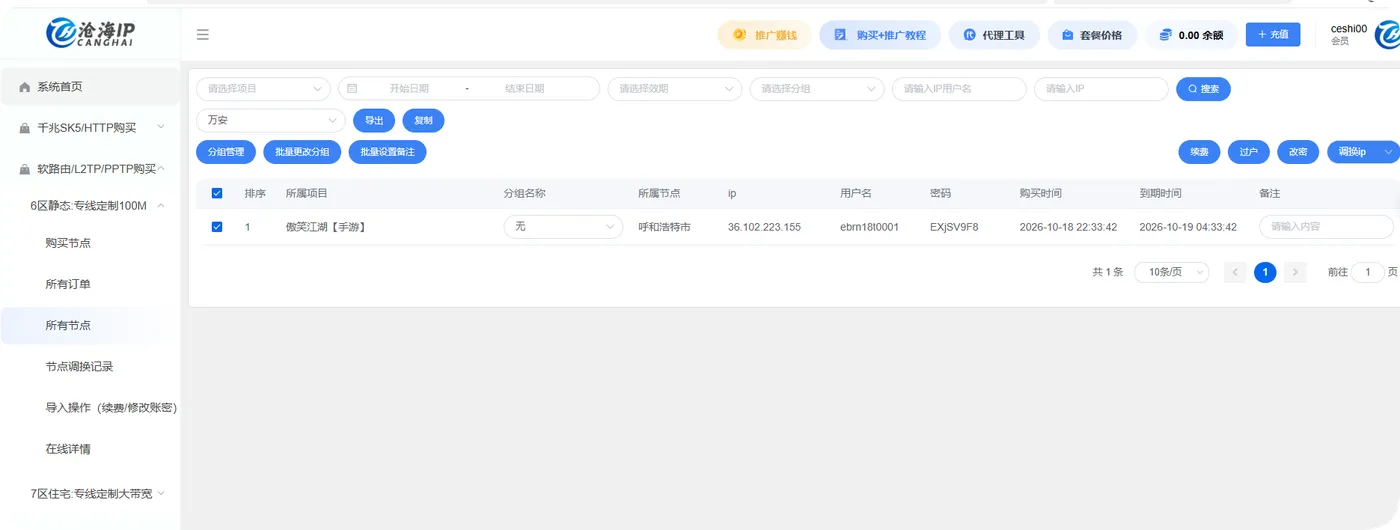This screenshot has height=530, width=1400.
Task: Click the 代 badge icon in 代理工具
Action: (x=969, y=35)
